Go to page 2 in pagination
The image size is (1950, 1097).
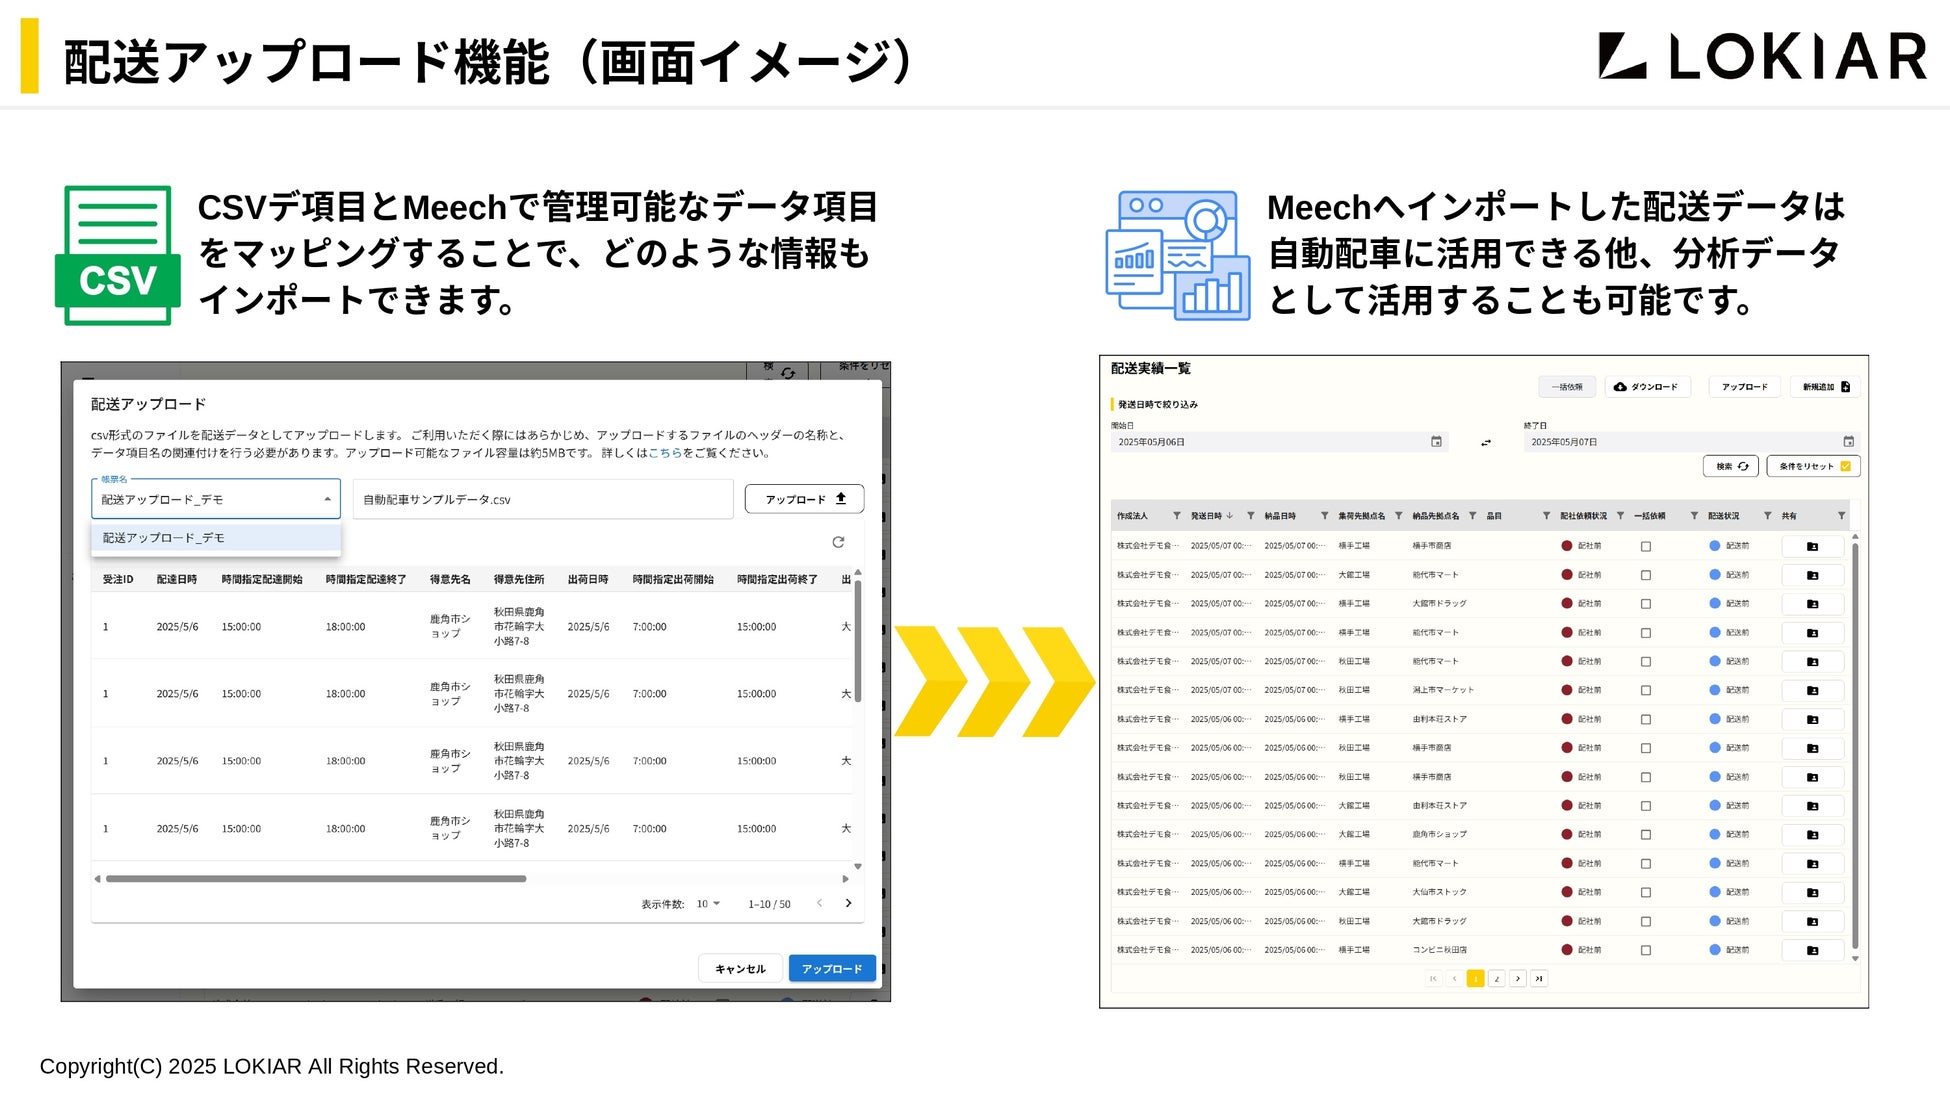[1496, 979]
